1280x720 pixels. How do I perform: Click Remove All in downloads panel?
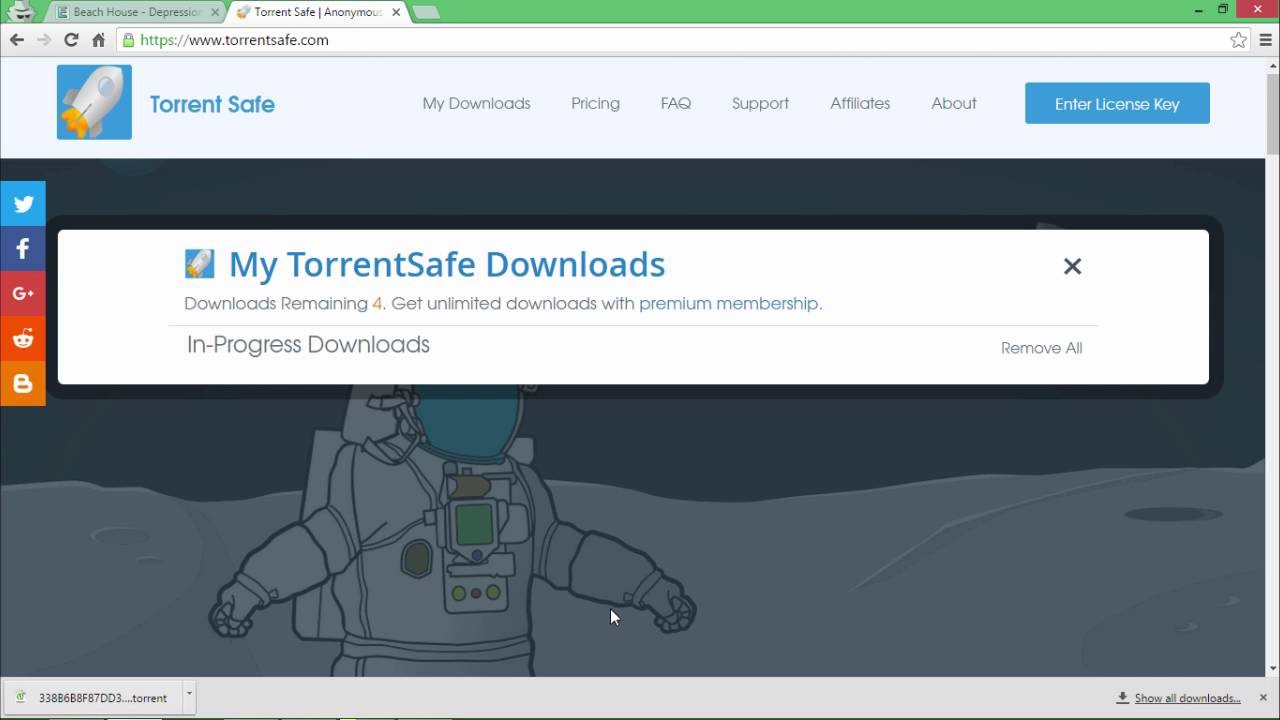point(1041,348)
